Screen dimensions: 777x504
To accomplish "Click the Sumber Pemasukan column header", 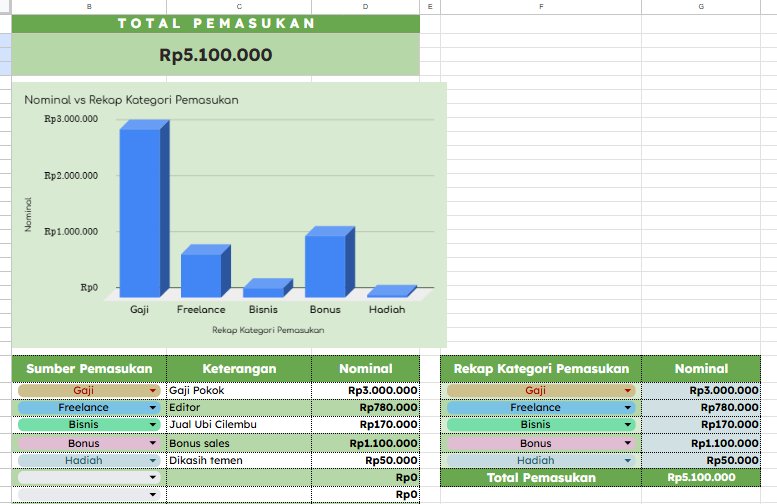I will [89, 369].
